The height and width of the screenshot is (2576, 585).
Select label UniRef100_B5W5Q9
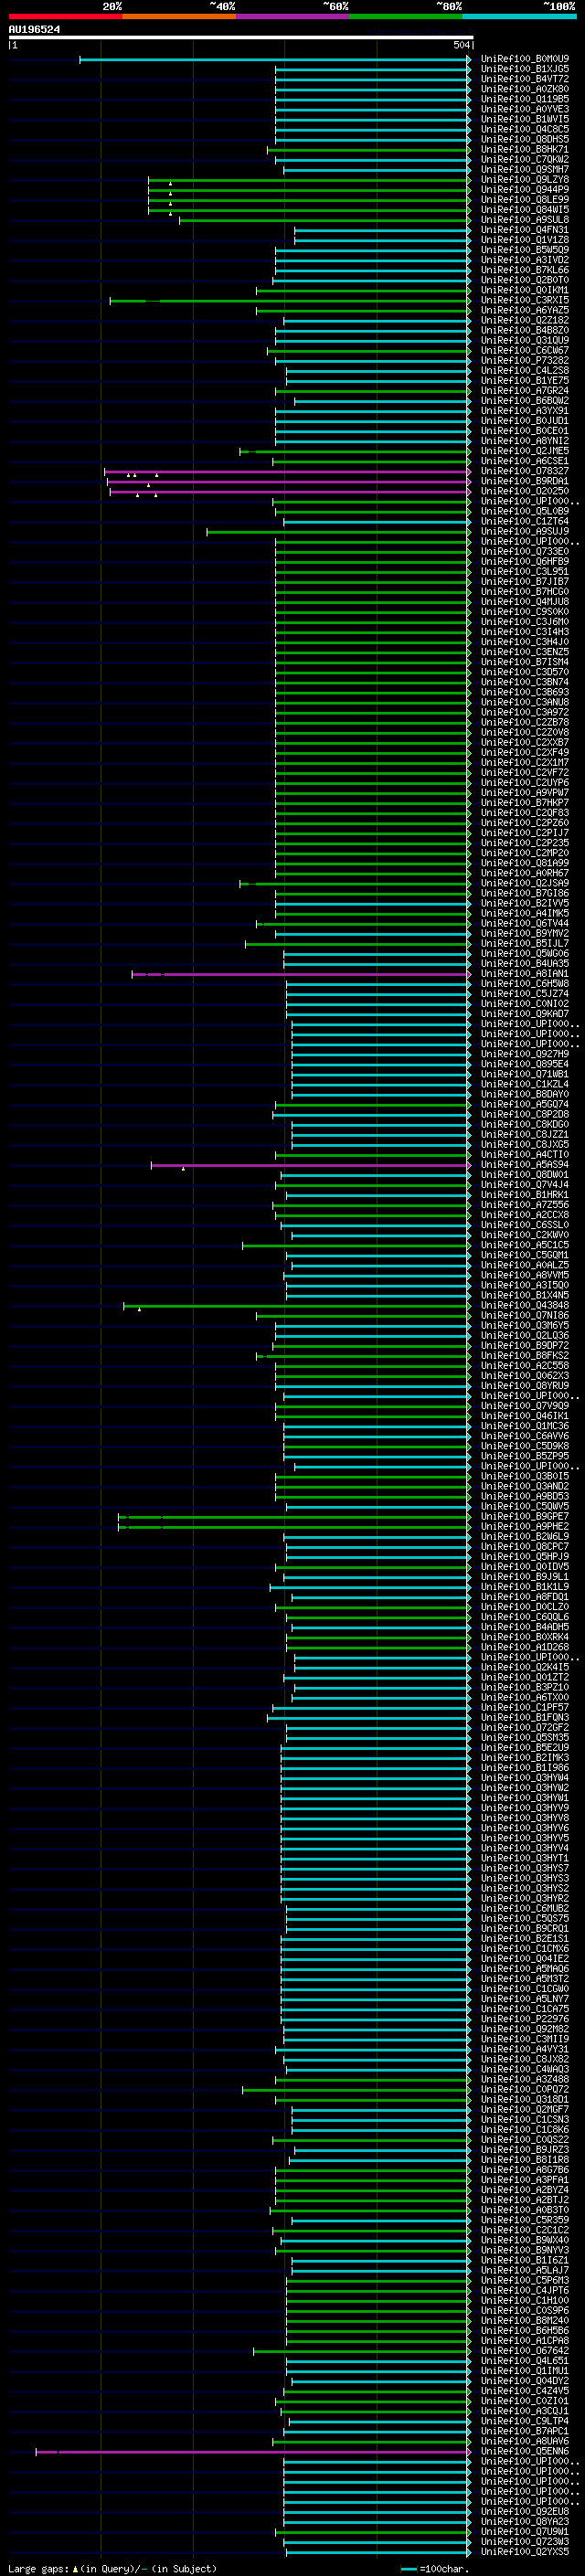(525, 250)
